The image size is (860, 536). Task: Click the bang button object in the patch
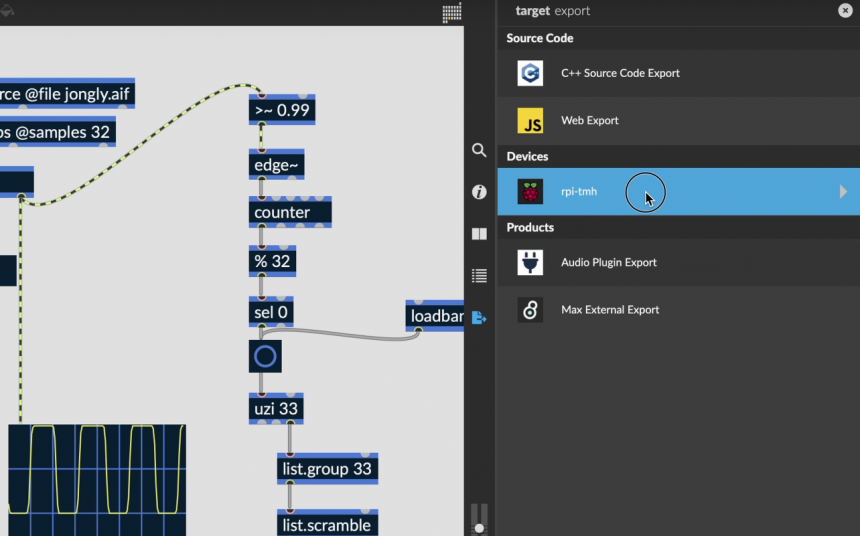(265, 357)
